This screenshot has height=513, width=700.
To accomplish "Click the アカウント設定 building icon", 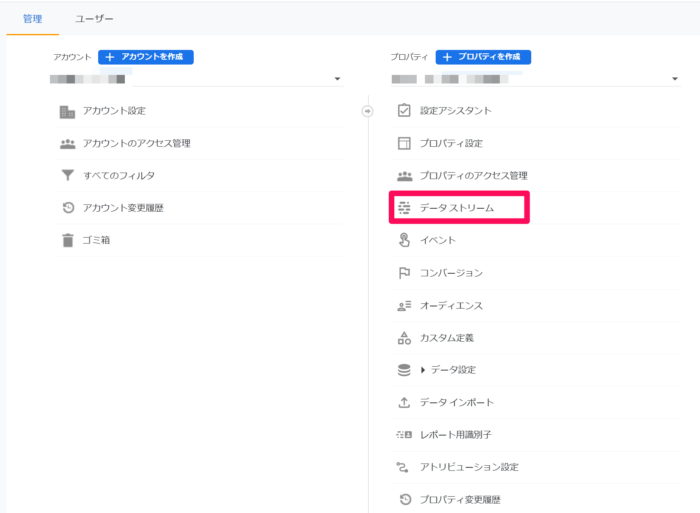I will 67,112.
